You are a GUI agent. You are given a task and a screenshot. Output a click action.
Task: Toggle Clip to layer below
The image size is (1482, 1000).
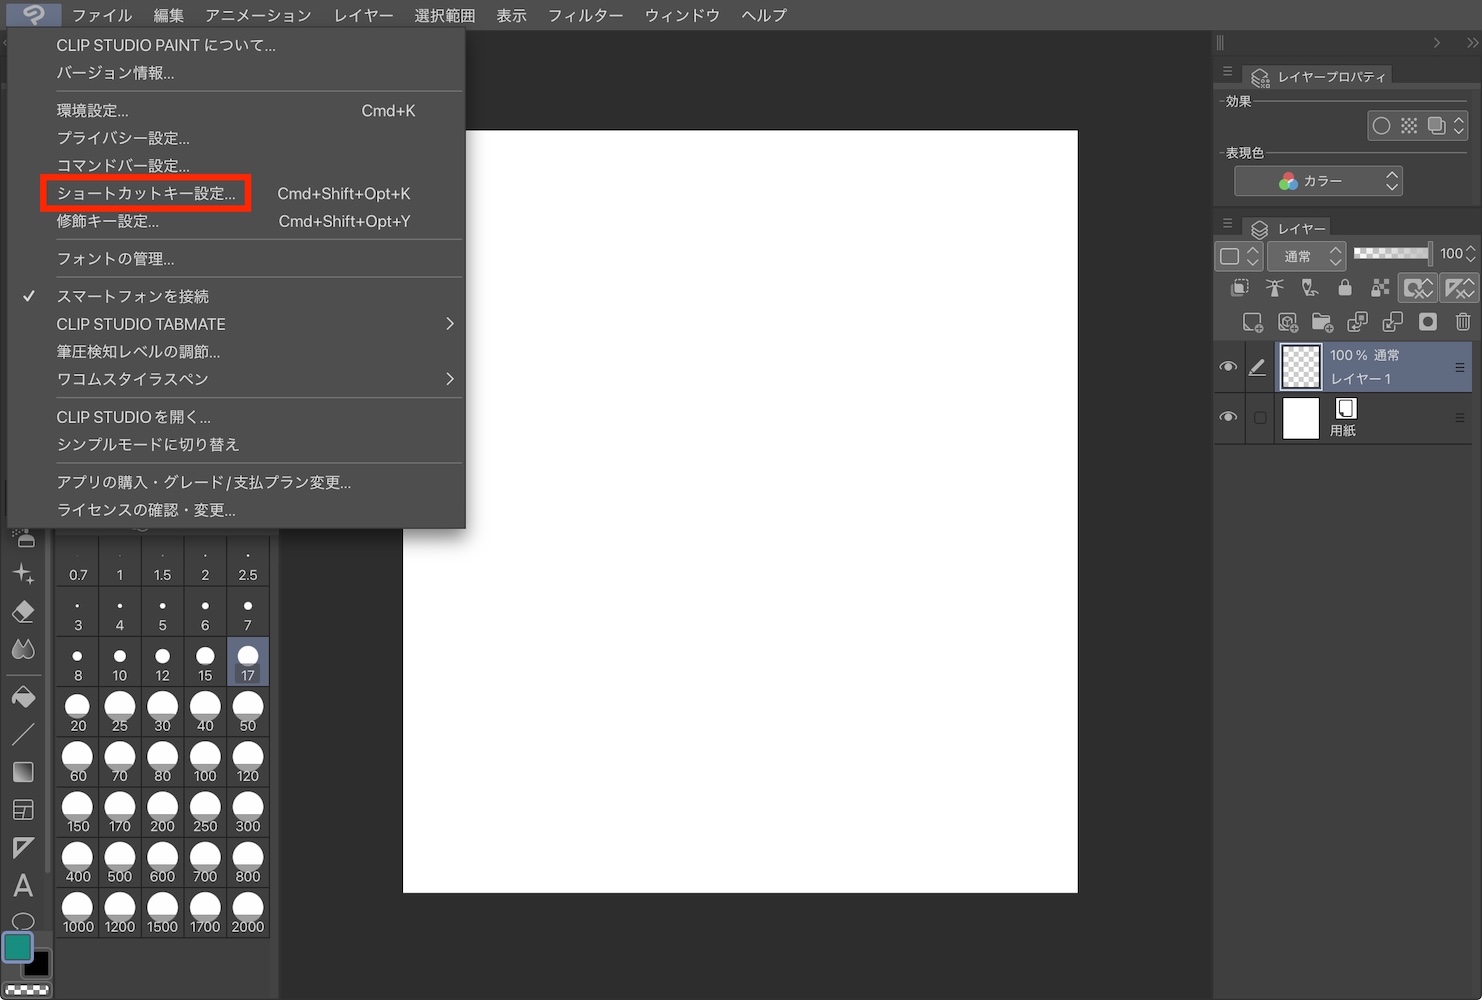pos(1239,288)
